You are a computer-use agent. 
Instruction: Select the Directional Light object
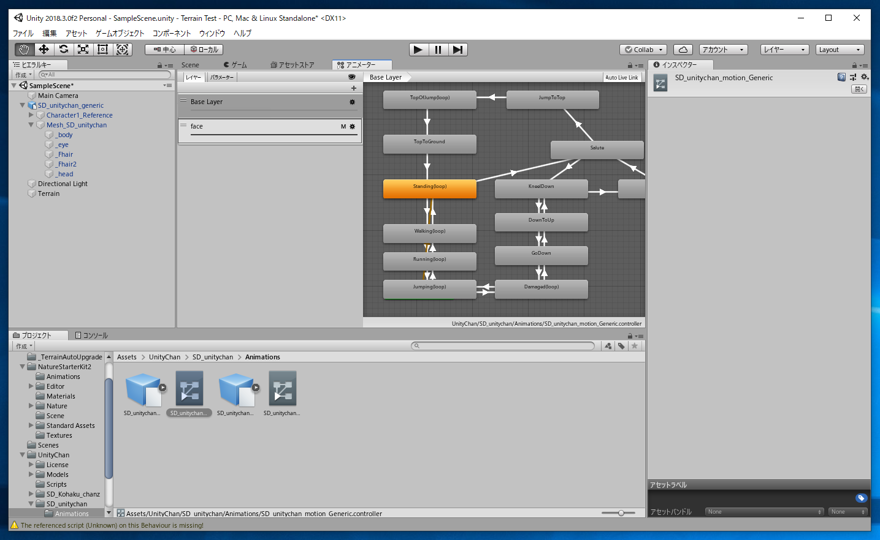[62, 184]
